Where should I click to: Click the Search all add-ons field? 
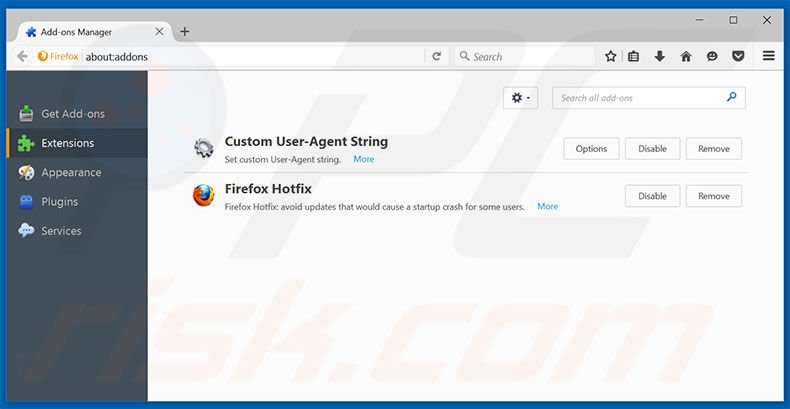coord(649,98)
